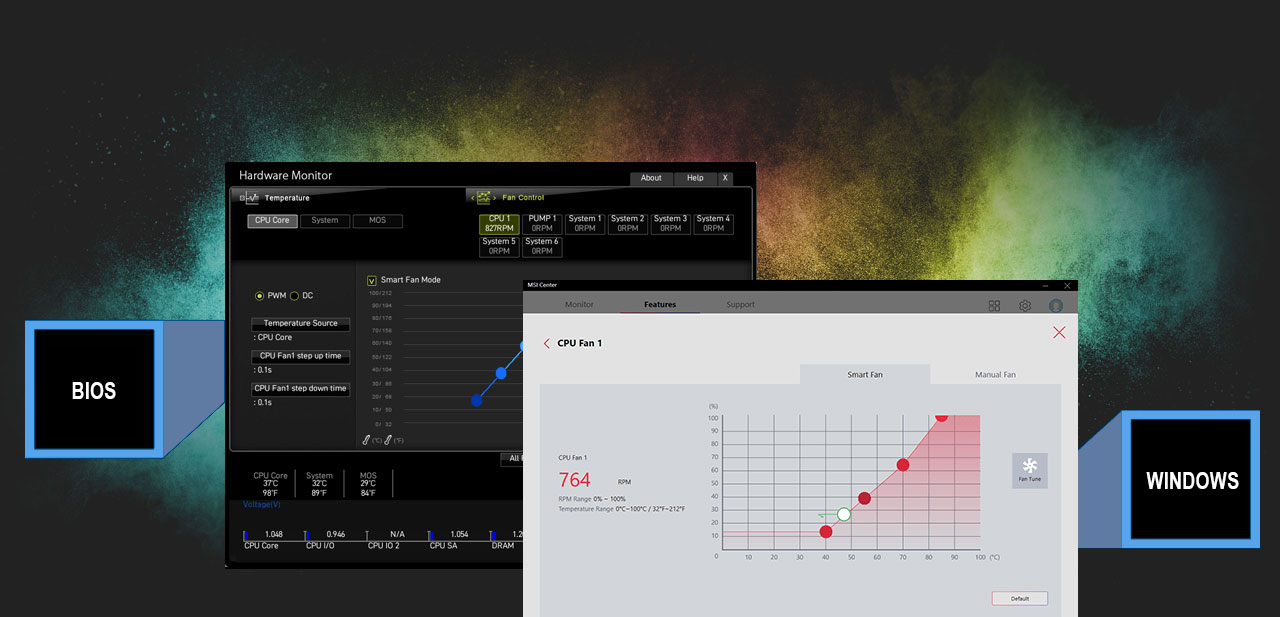
Task: Click the red curve point at 55°C
Action: point(864,498)
